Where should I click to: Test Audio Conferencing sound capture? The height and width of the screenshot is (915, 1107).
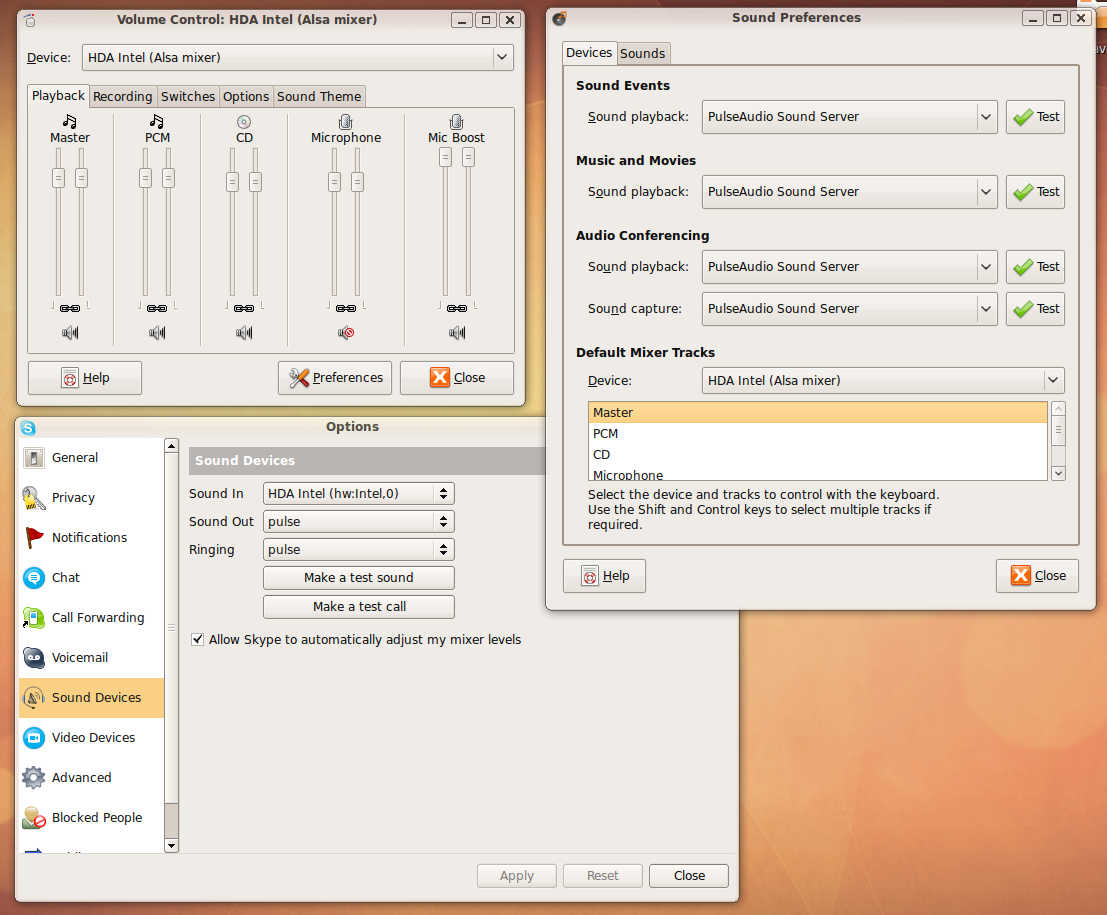click(x=1035, y=309)
